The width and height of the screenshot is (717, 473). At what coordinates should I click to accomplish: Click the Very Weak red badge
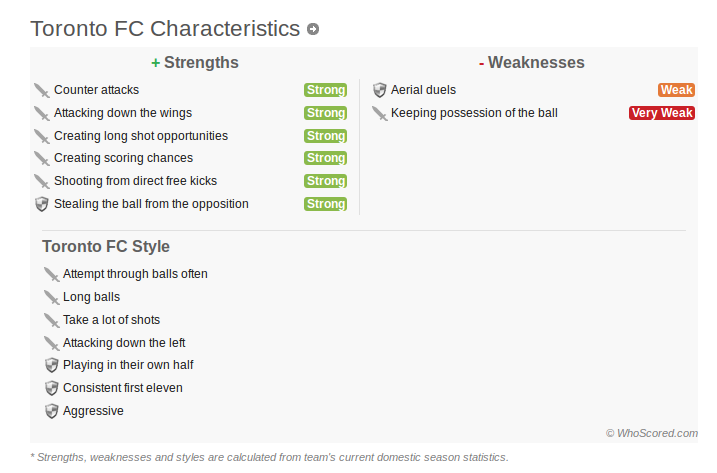coord(662,113)
